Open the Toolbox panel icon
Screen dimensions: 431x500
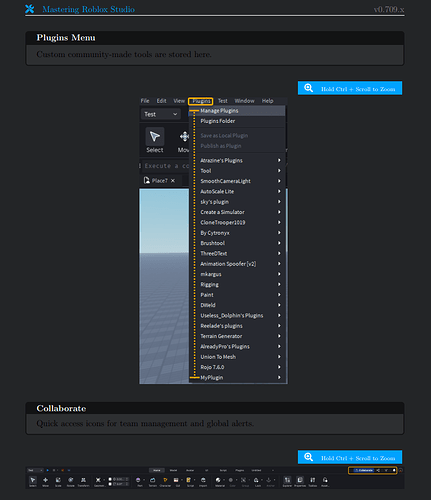(312, 480)
